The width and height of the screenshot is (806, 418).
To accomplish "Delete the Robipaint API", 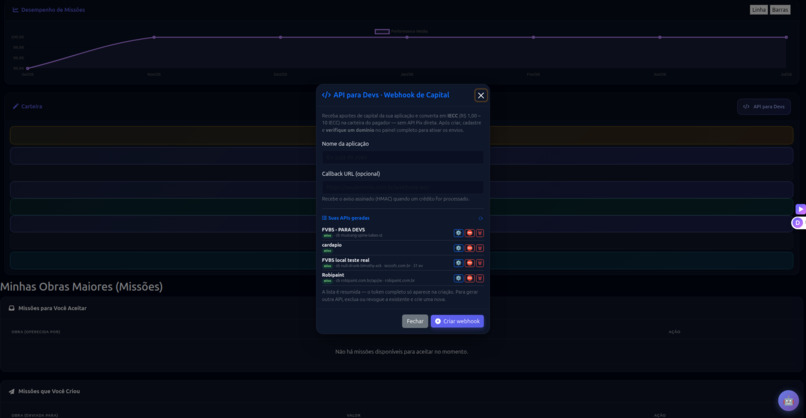I will pyautogui.click(x=480, y=278).
